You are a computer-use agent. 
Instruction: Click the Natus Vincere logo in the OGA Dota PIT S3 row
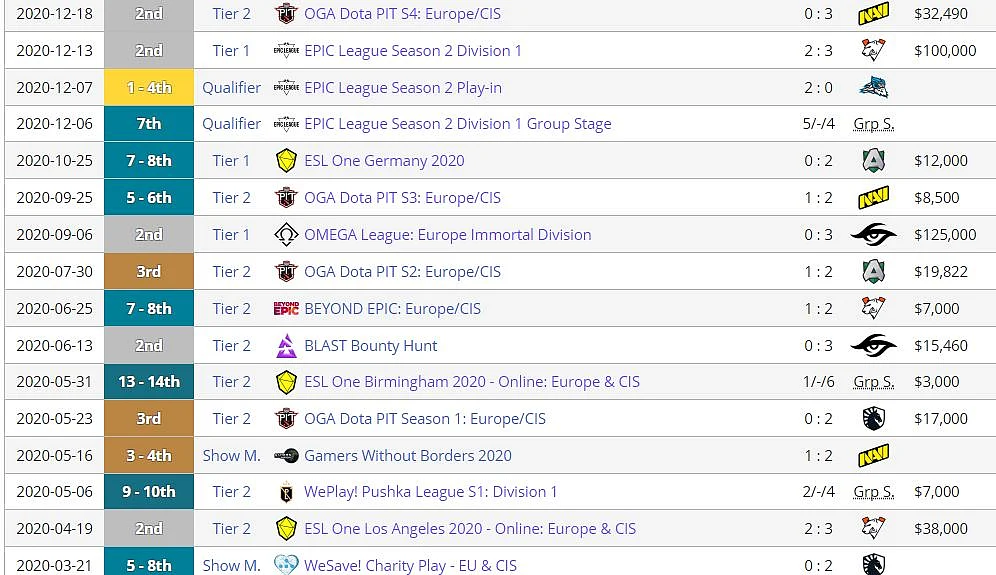(x=873, y=198)
